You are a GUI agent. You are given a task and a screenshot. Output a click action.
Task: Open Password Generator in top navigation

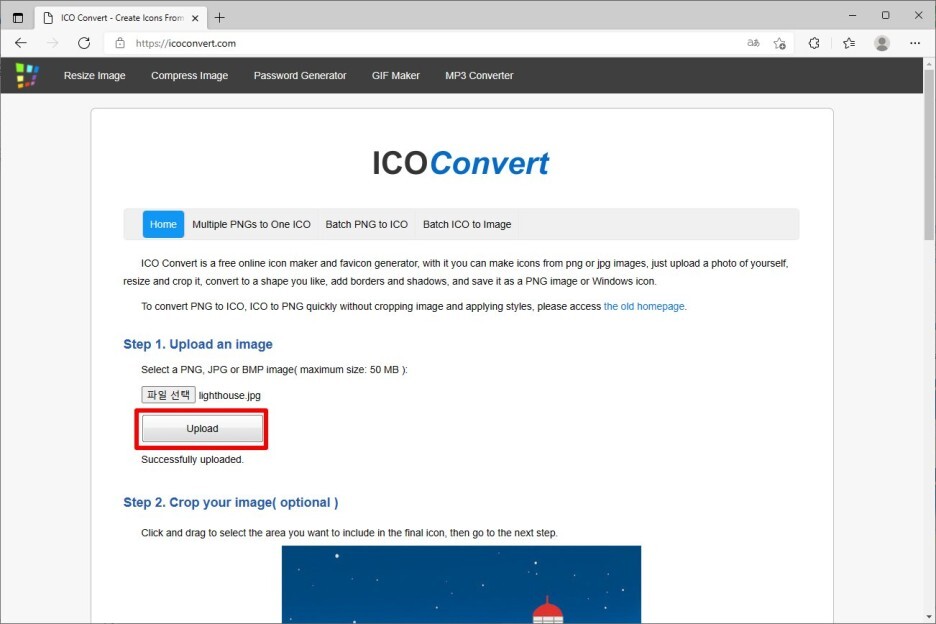pyautogui.click(x=300, y=76)
